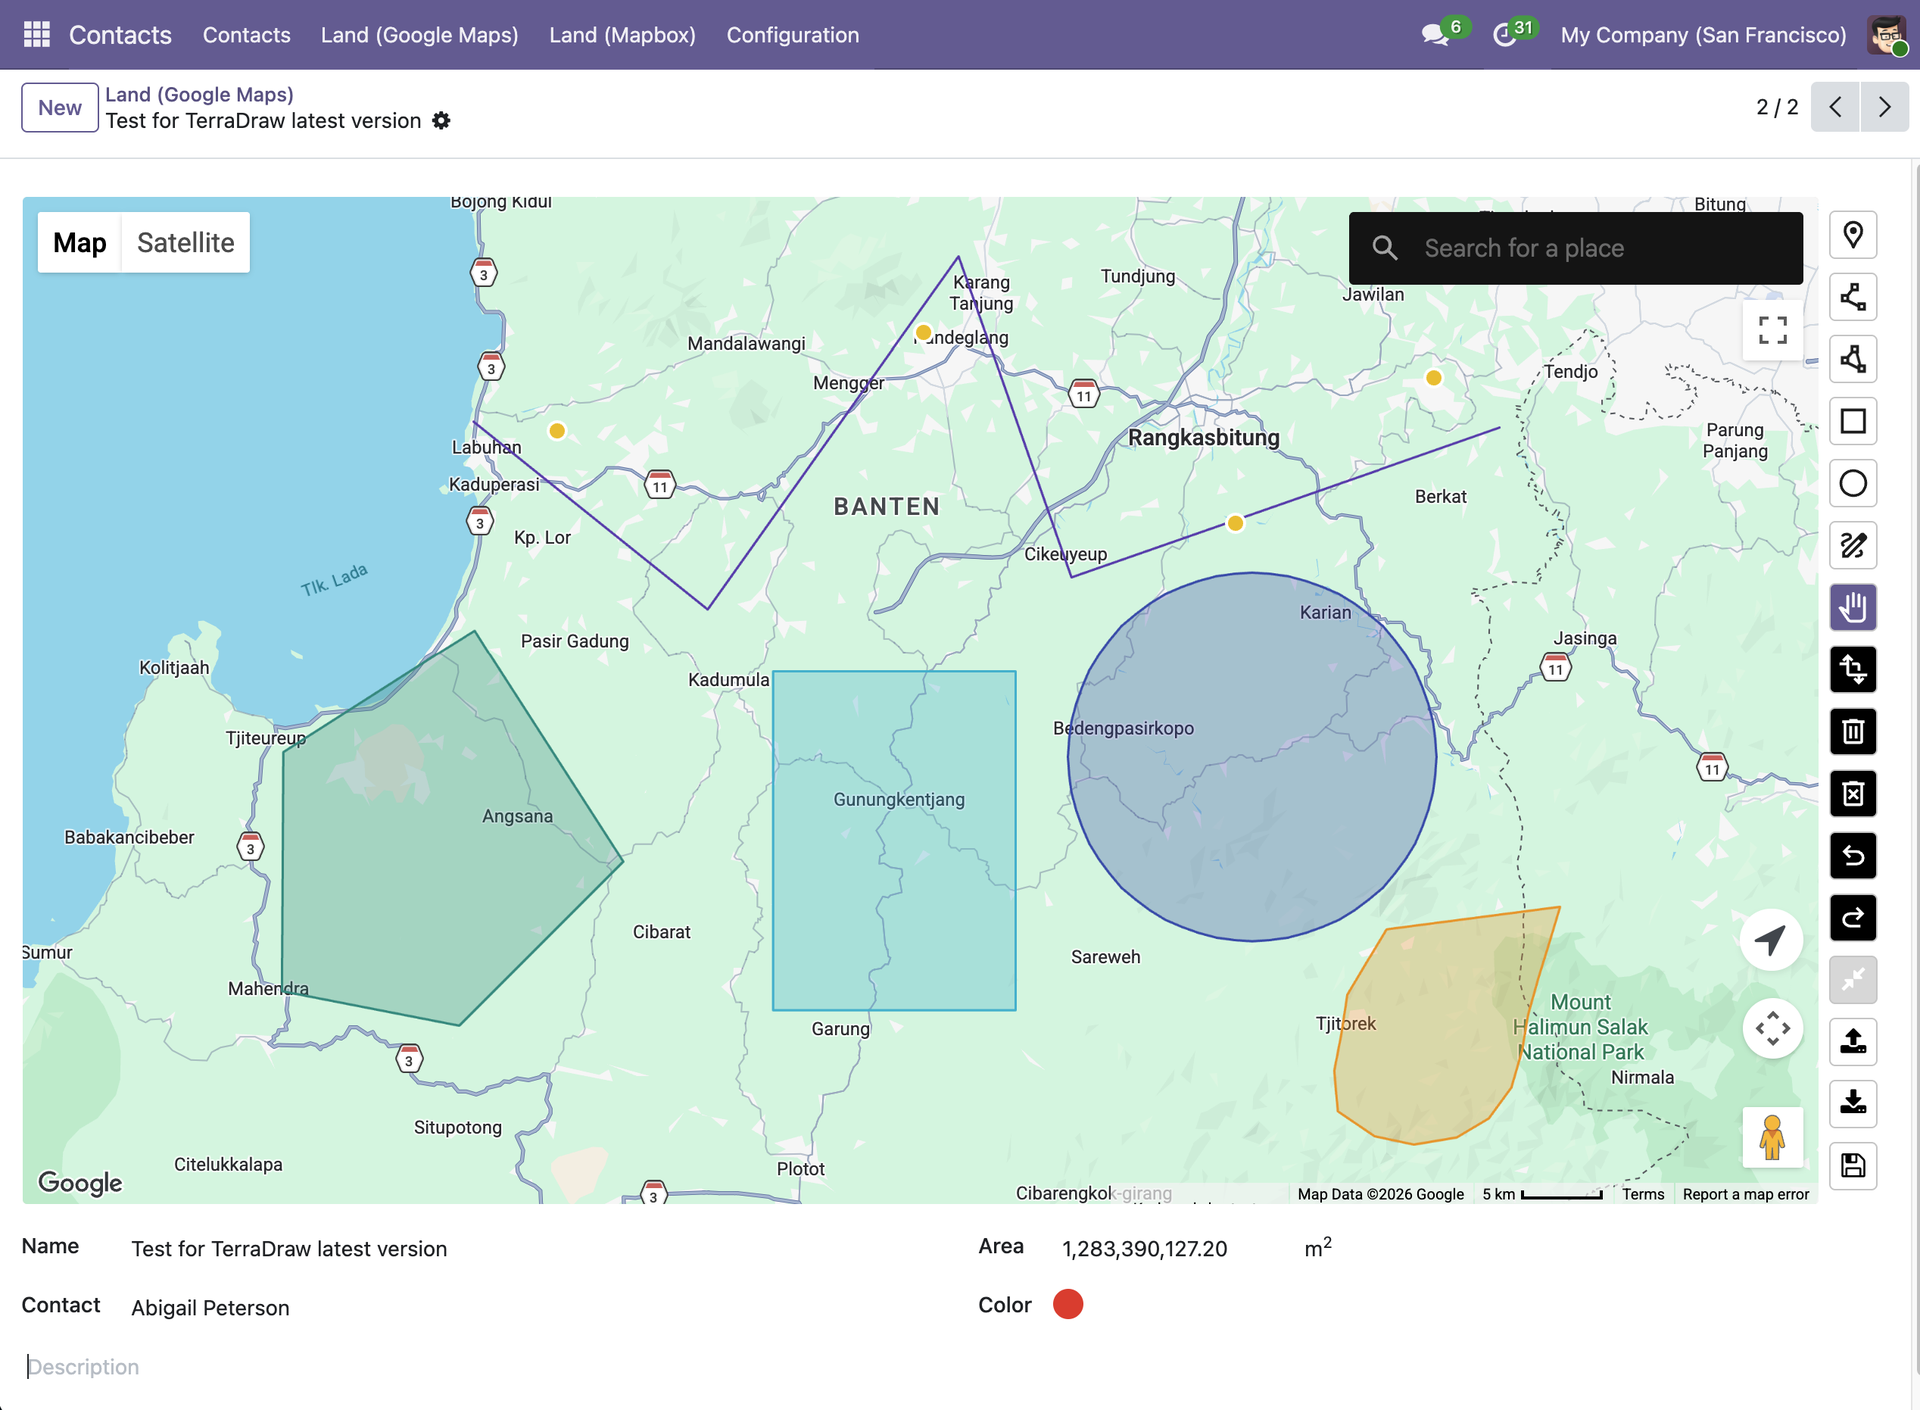1920x1410 pixels.
Task: Follow the Land (Google Maps) breadcrumb
Action: [200, 94]
